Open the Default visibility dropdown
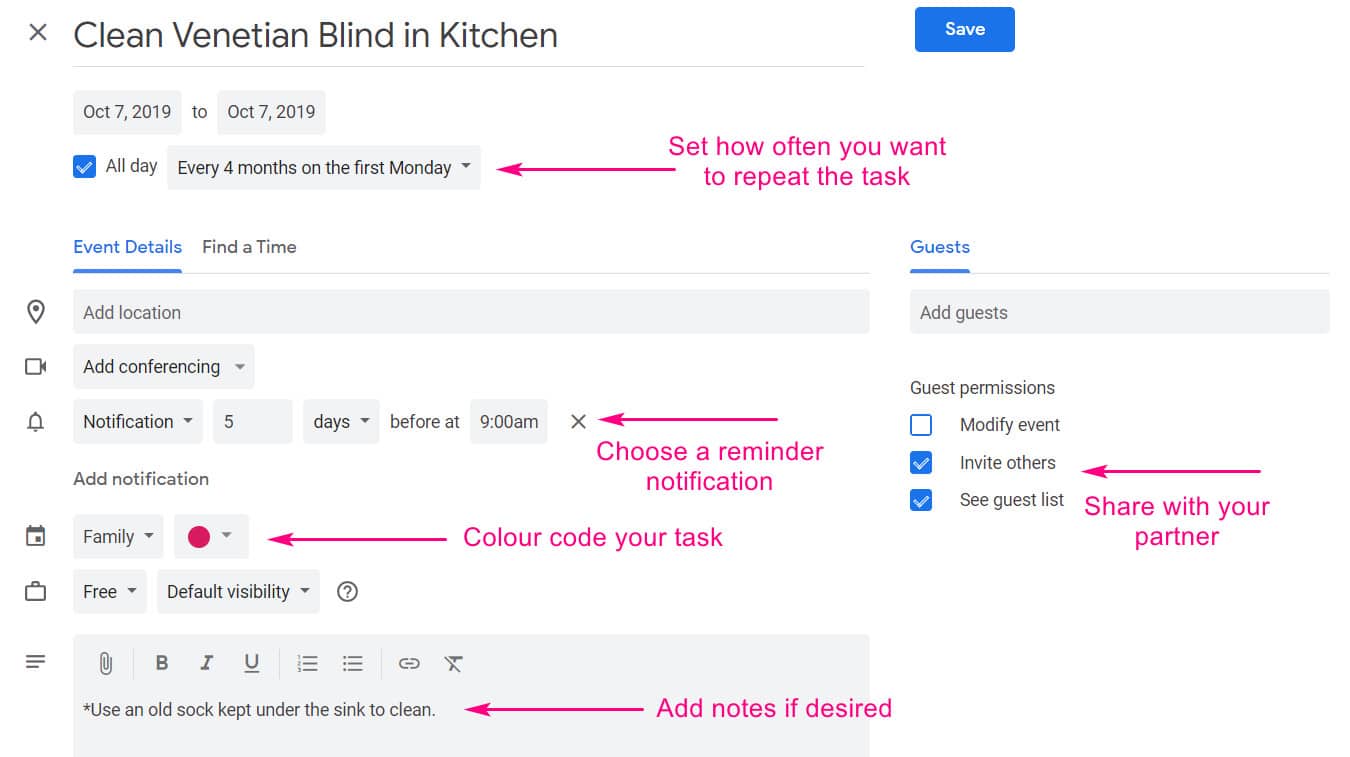 coord(237,591)
